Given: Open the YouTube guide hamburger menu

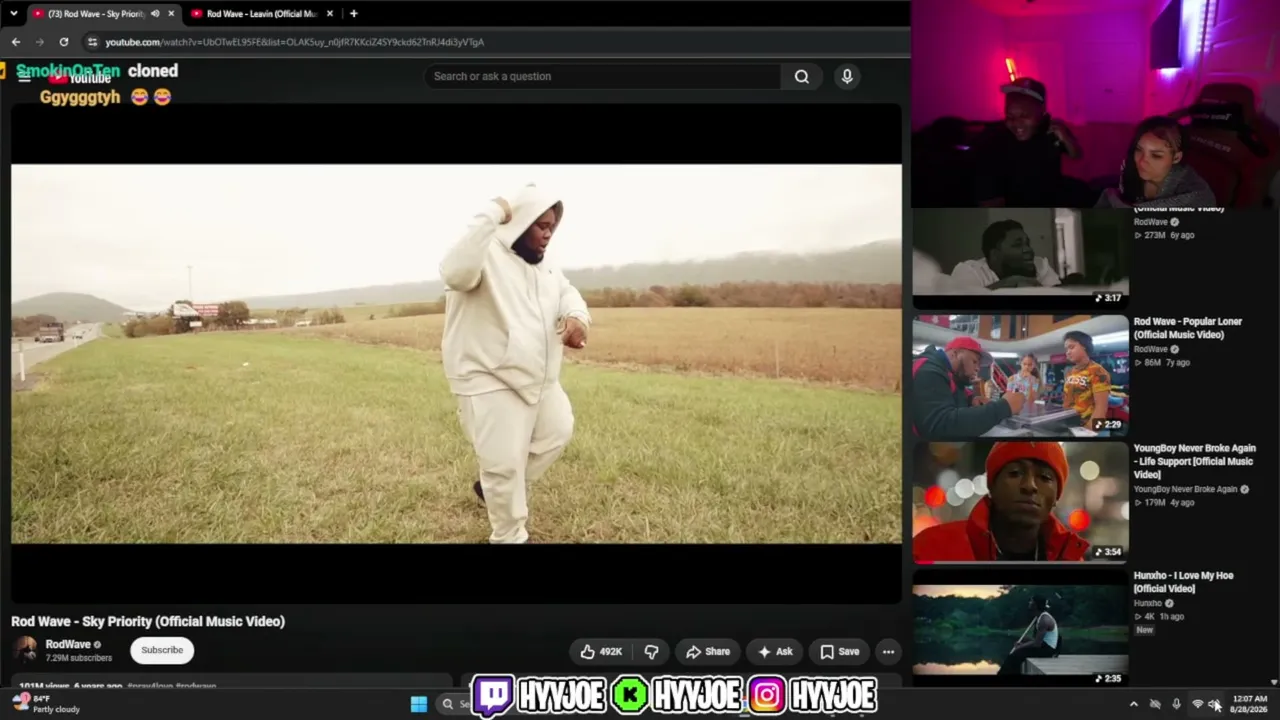Looking at the screenshot, I should click(x=24, y=77).
